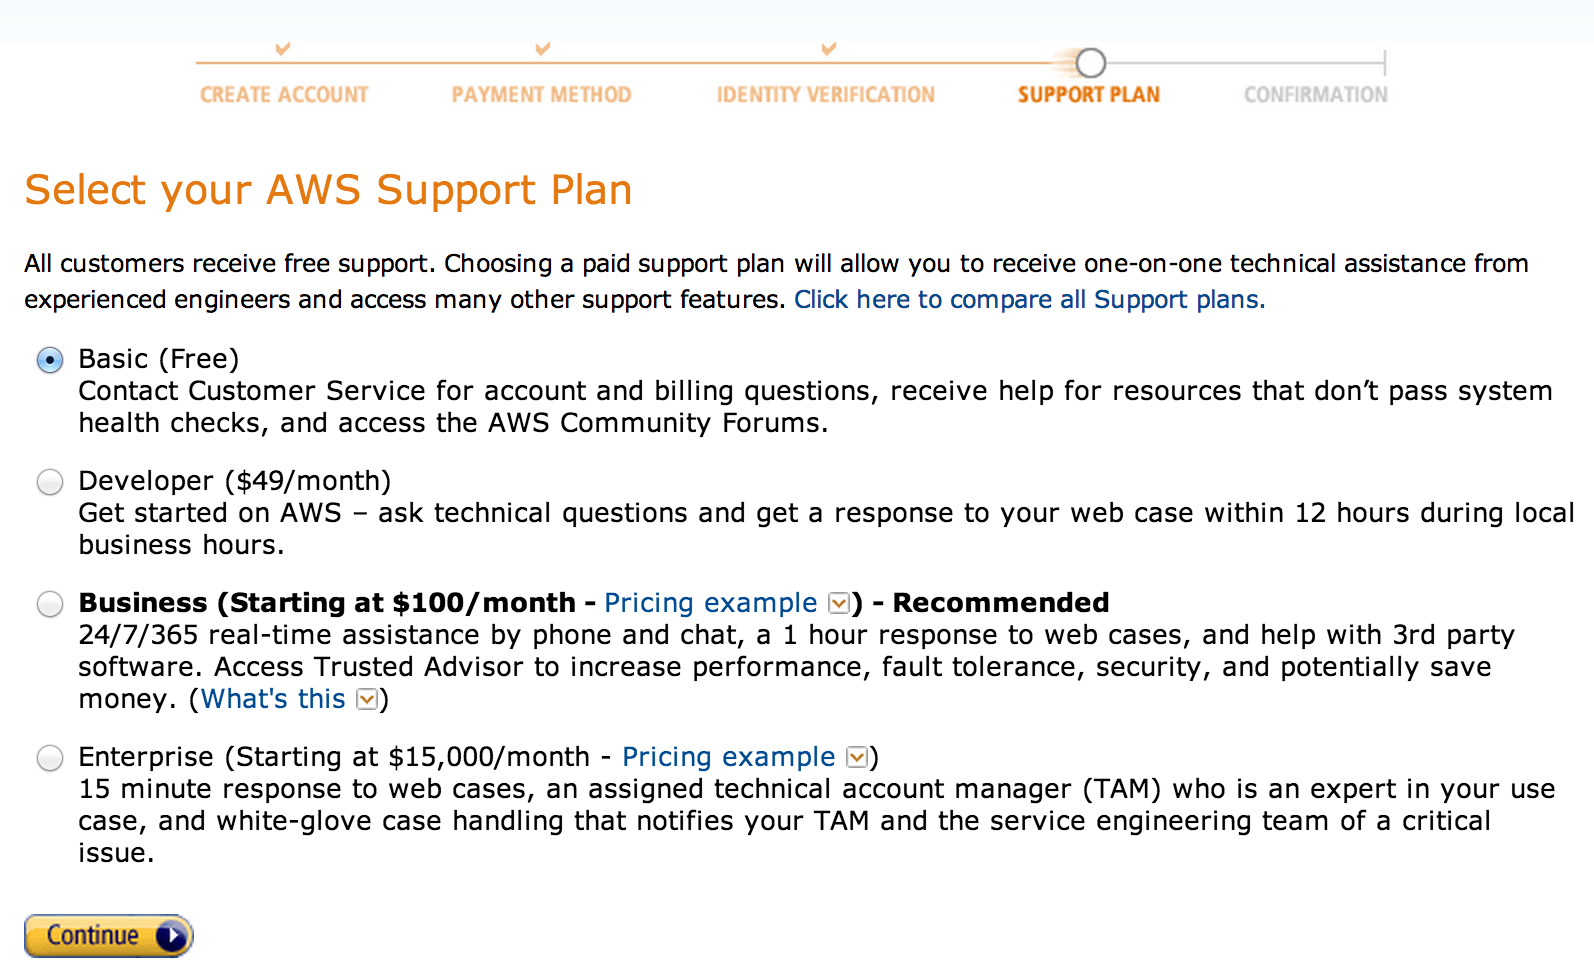Viewport: 1594px width, 966px height.
Task: Select the Business plan radio button
Action: [50, 604]
